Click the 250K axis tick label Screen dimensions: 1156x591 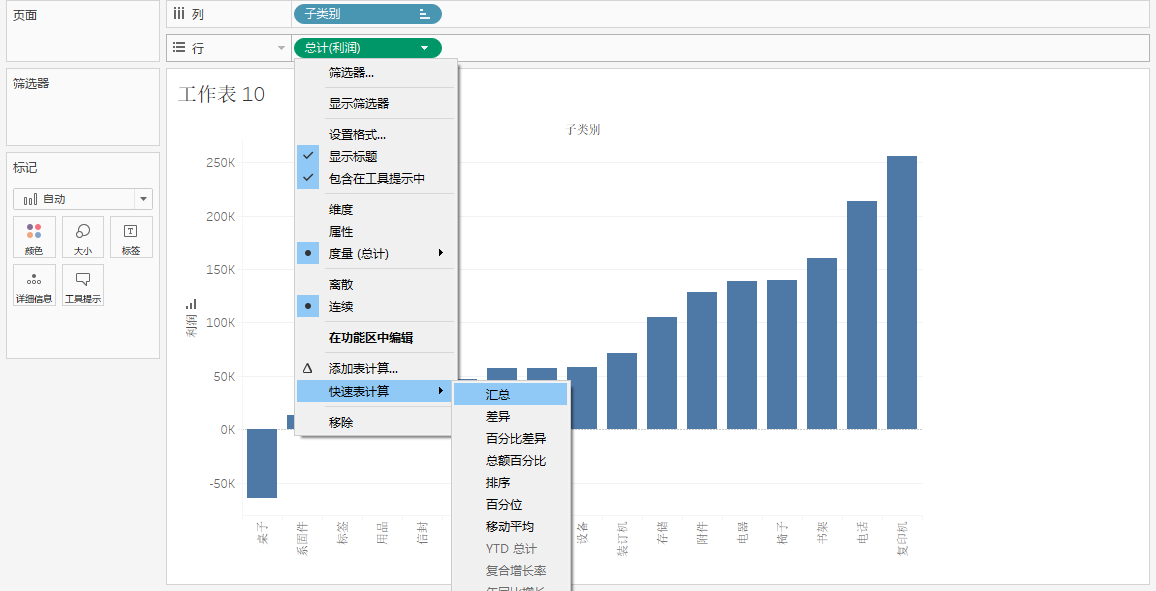coord(220,163)
